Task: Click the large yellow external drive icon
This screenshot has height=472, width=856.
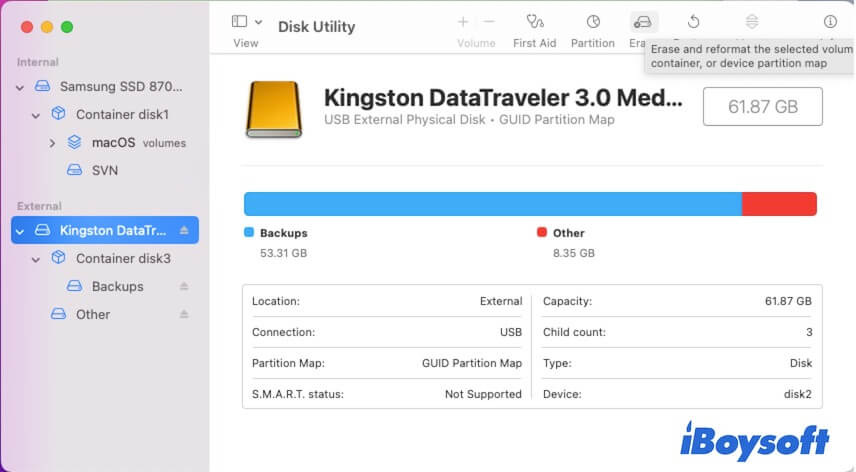Action: click(274, 109)
